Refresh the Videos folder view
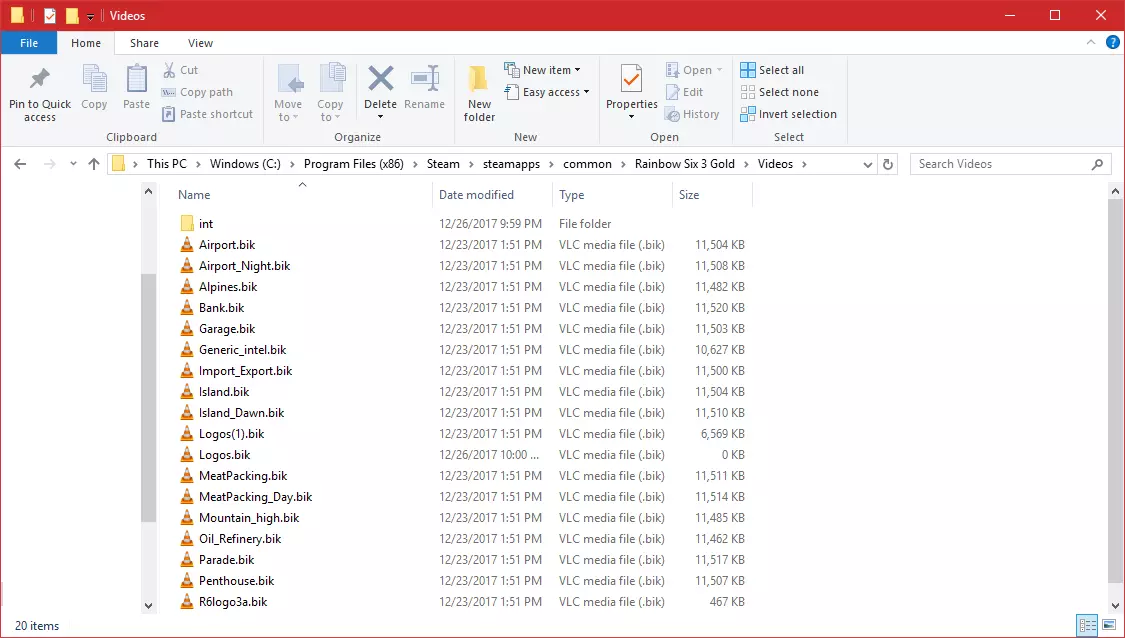The height and width of the screenshot is (638, 1125). (x=889, y=164)
